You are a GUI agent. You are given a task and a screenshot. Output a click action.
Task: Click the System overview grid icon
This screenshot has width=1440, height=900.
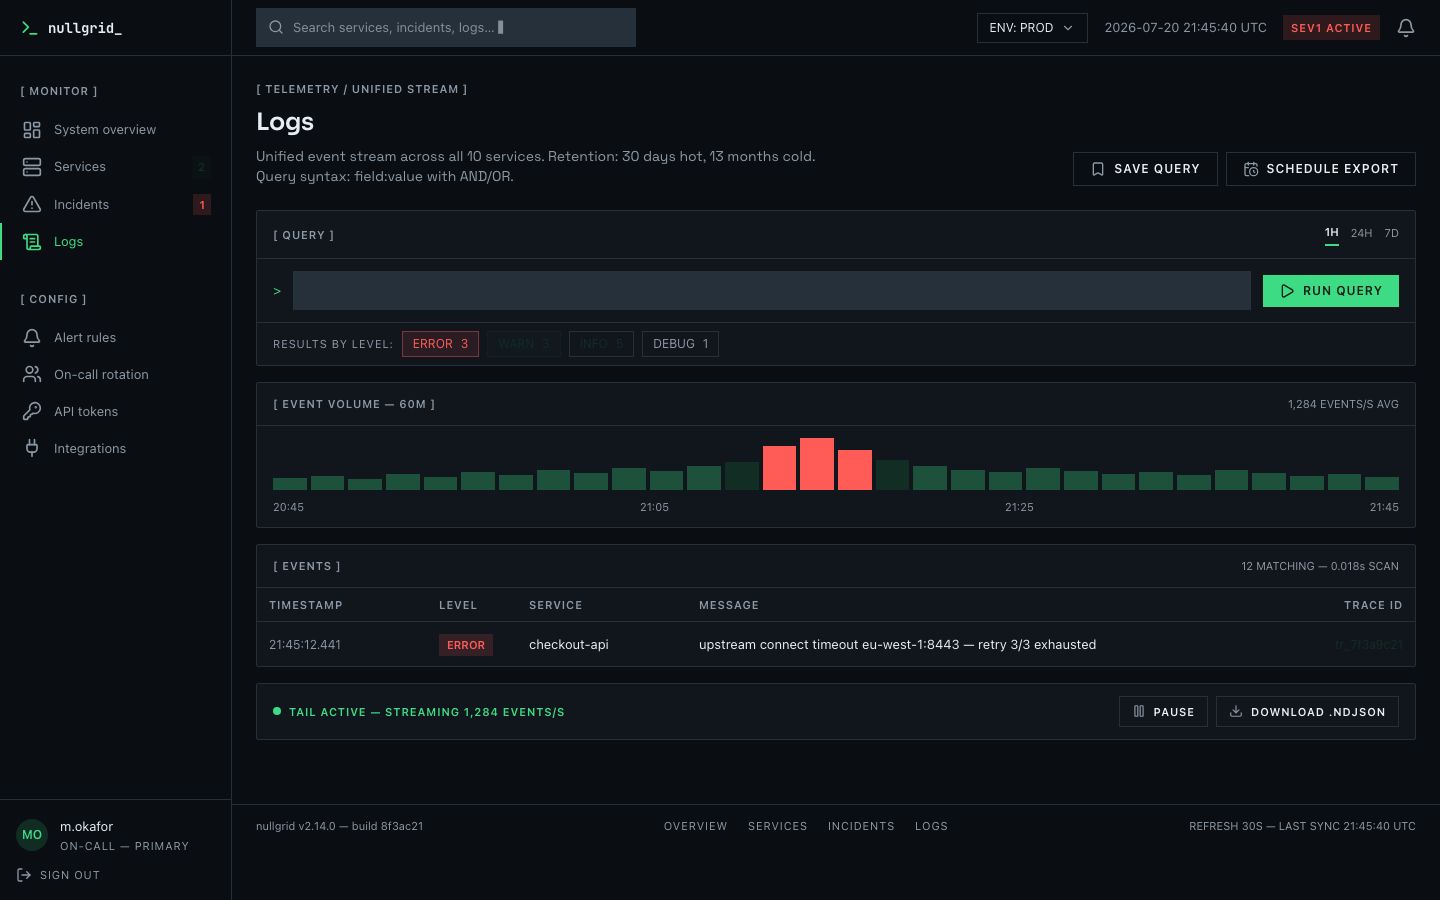[32, 130]
